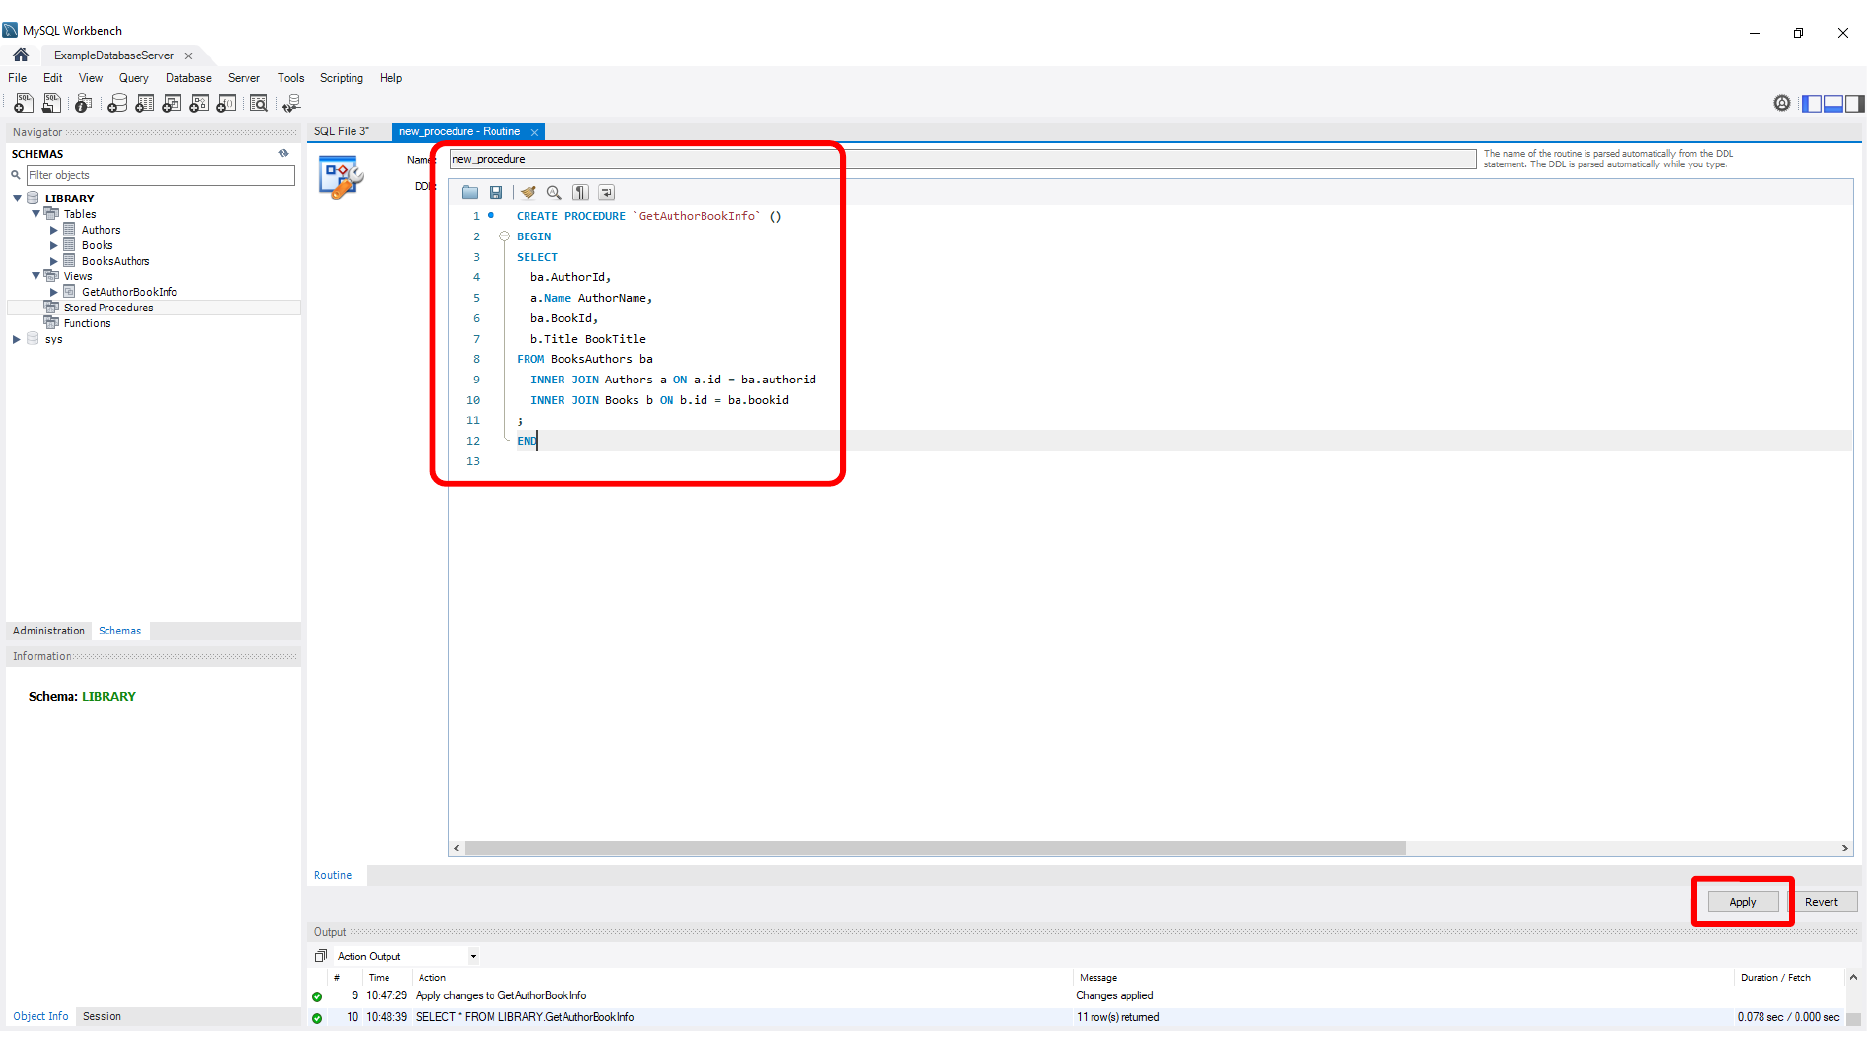Beautify SQL with broom icon
1867x1050 pixels.
(528, 192)
